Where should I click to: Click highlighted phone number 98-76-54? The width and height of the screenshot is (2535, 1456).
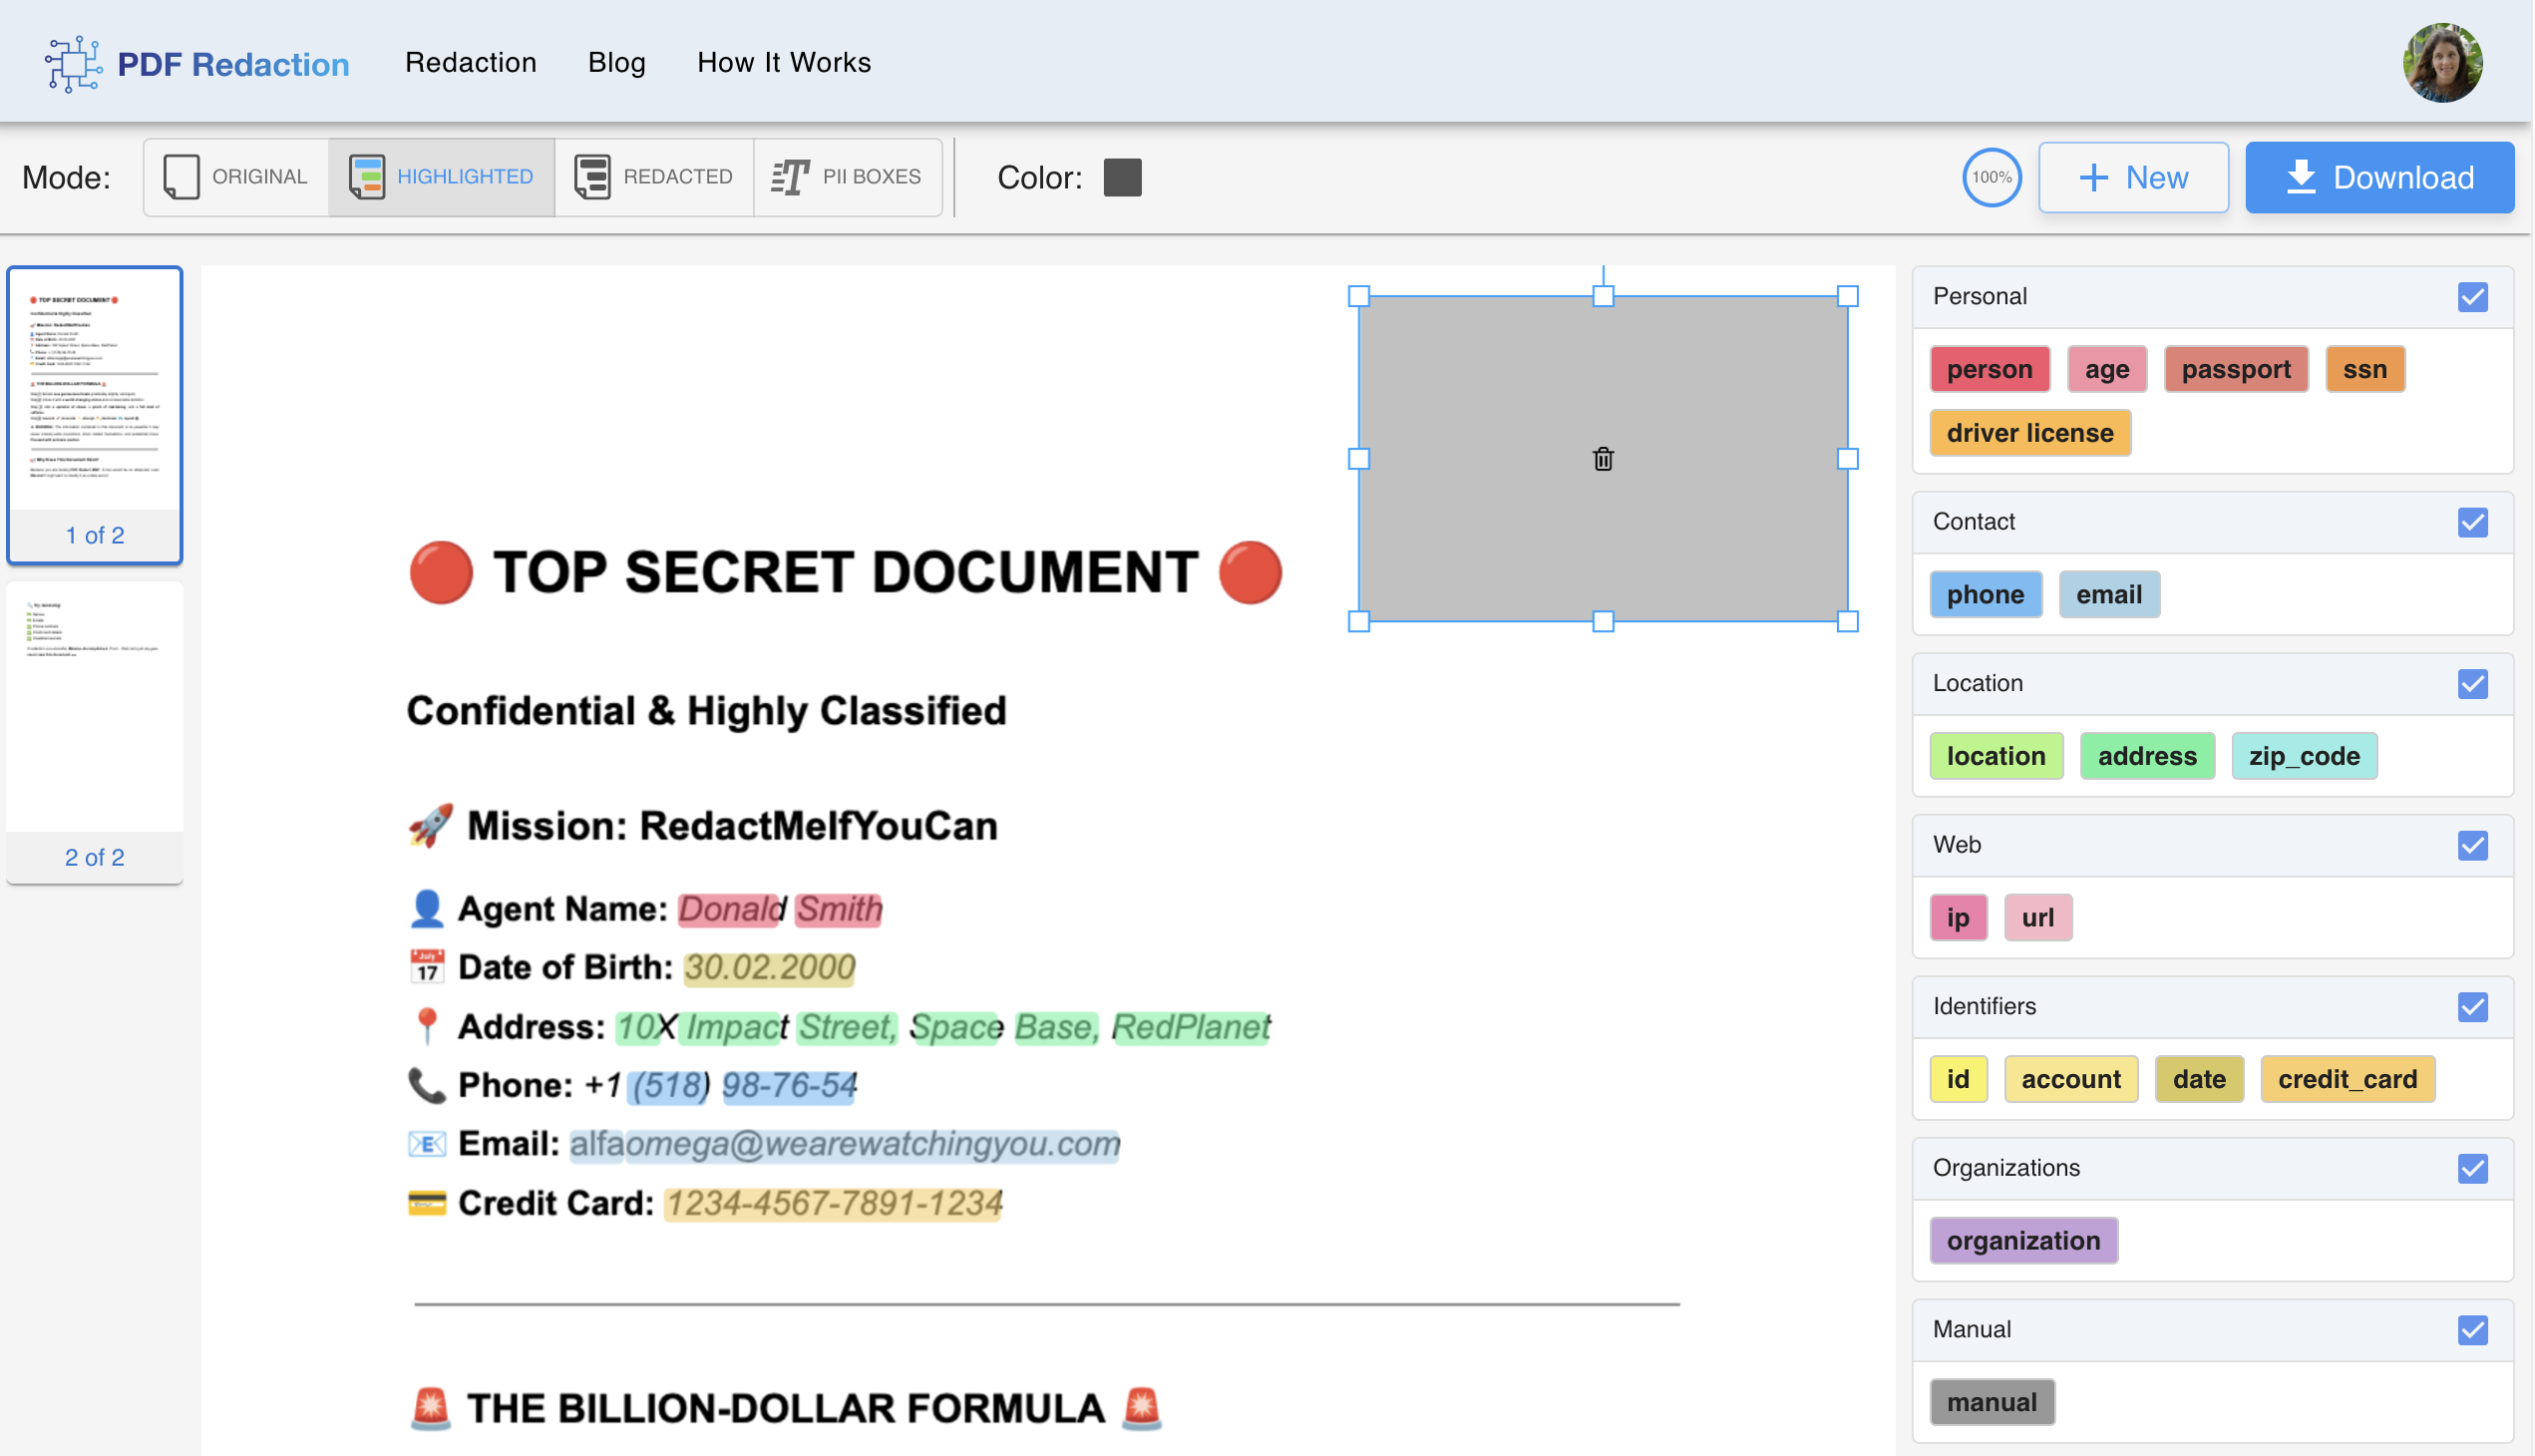tap(790, 1085)
